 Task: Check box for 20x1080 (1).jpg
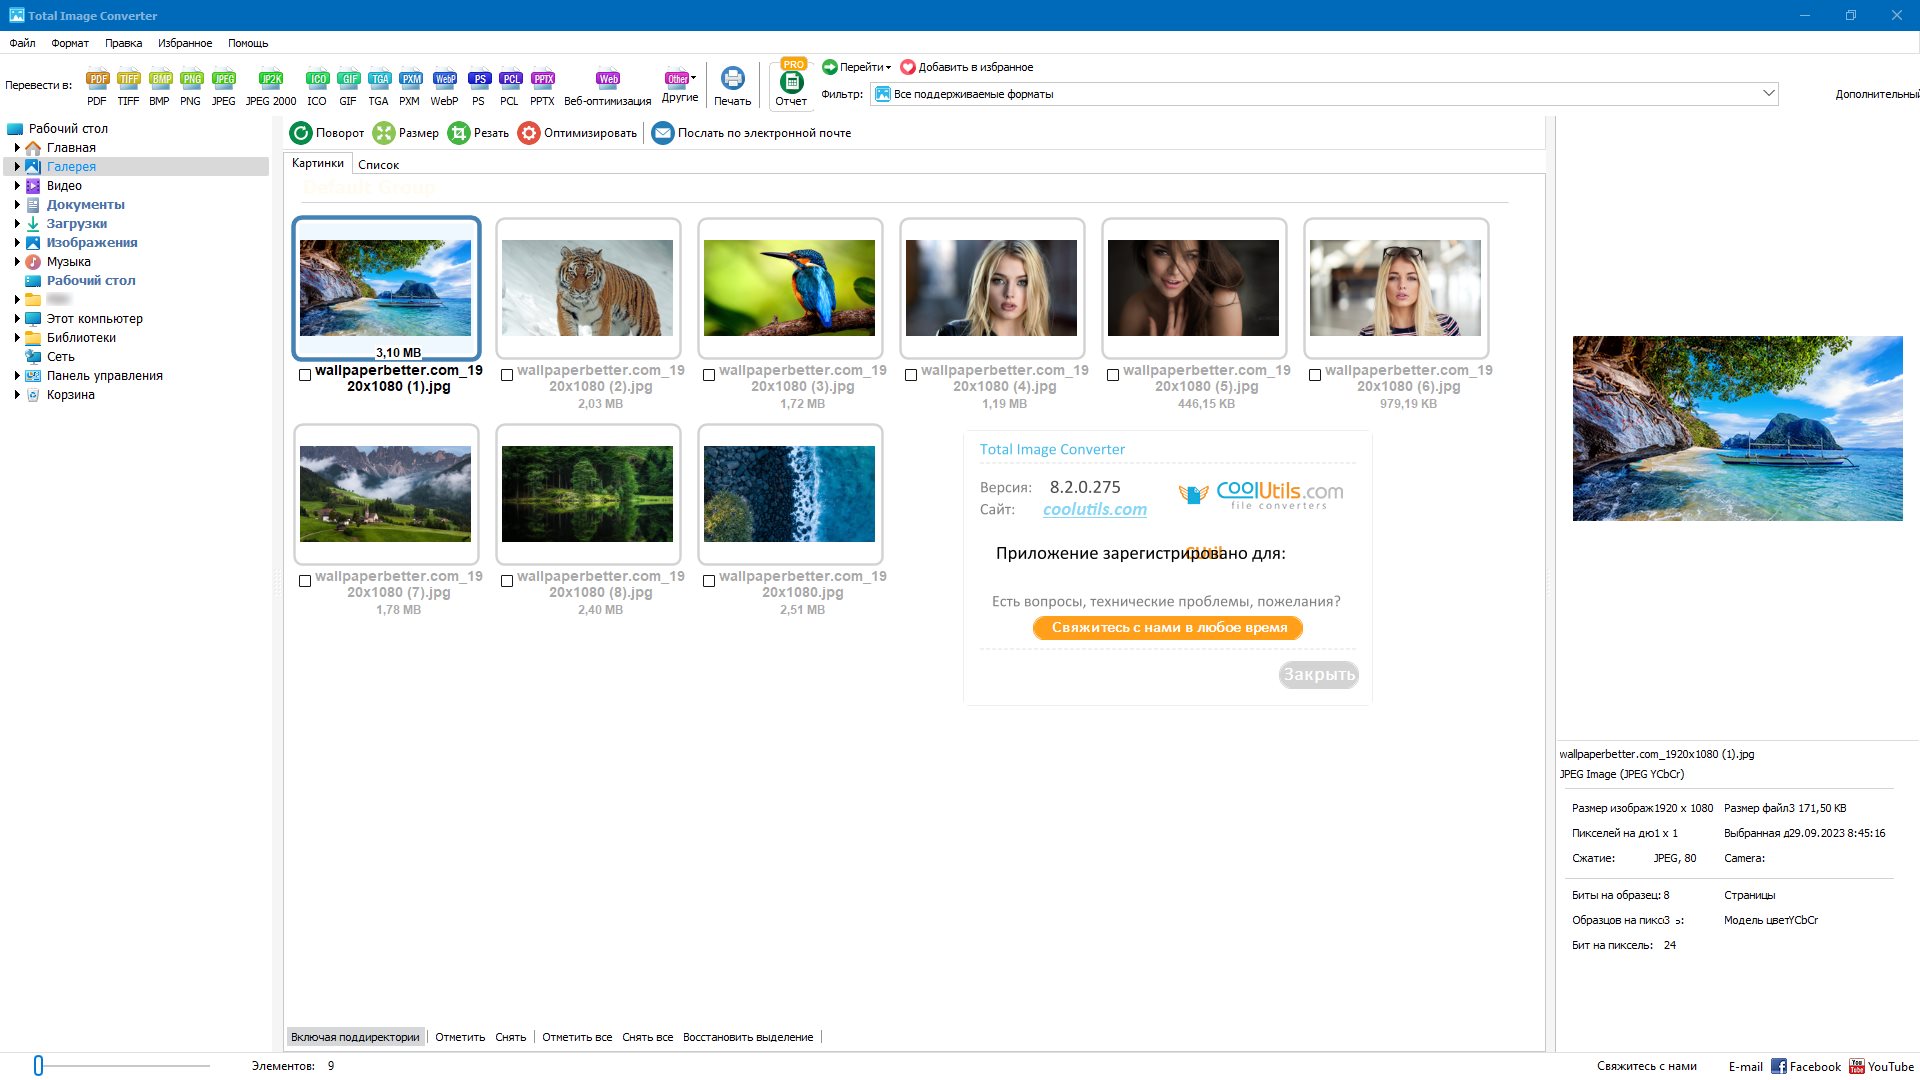click(x=305, y=375)
